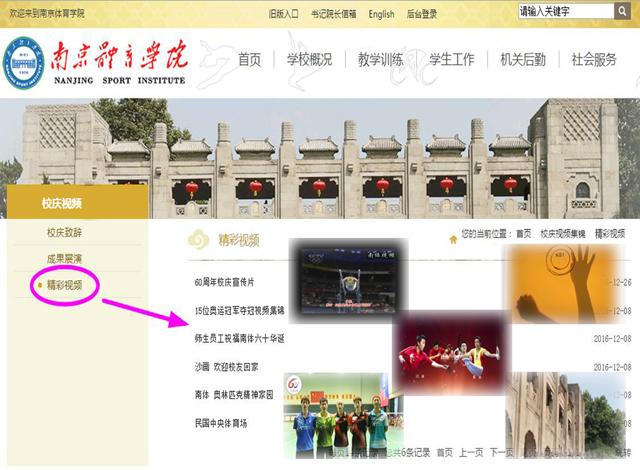Click the 后台登录 link

pyautogui.click(x=422, y=14)
